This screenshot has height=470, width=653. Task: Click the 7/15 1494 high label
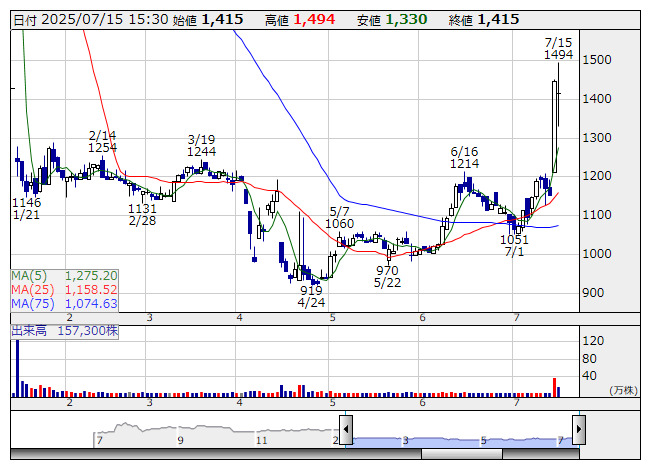coord(558,49)
